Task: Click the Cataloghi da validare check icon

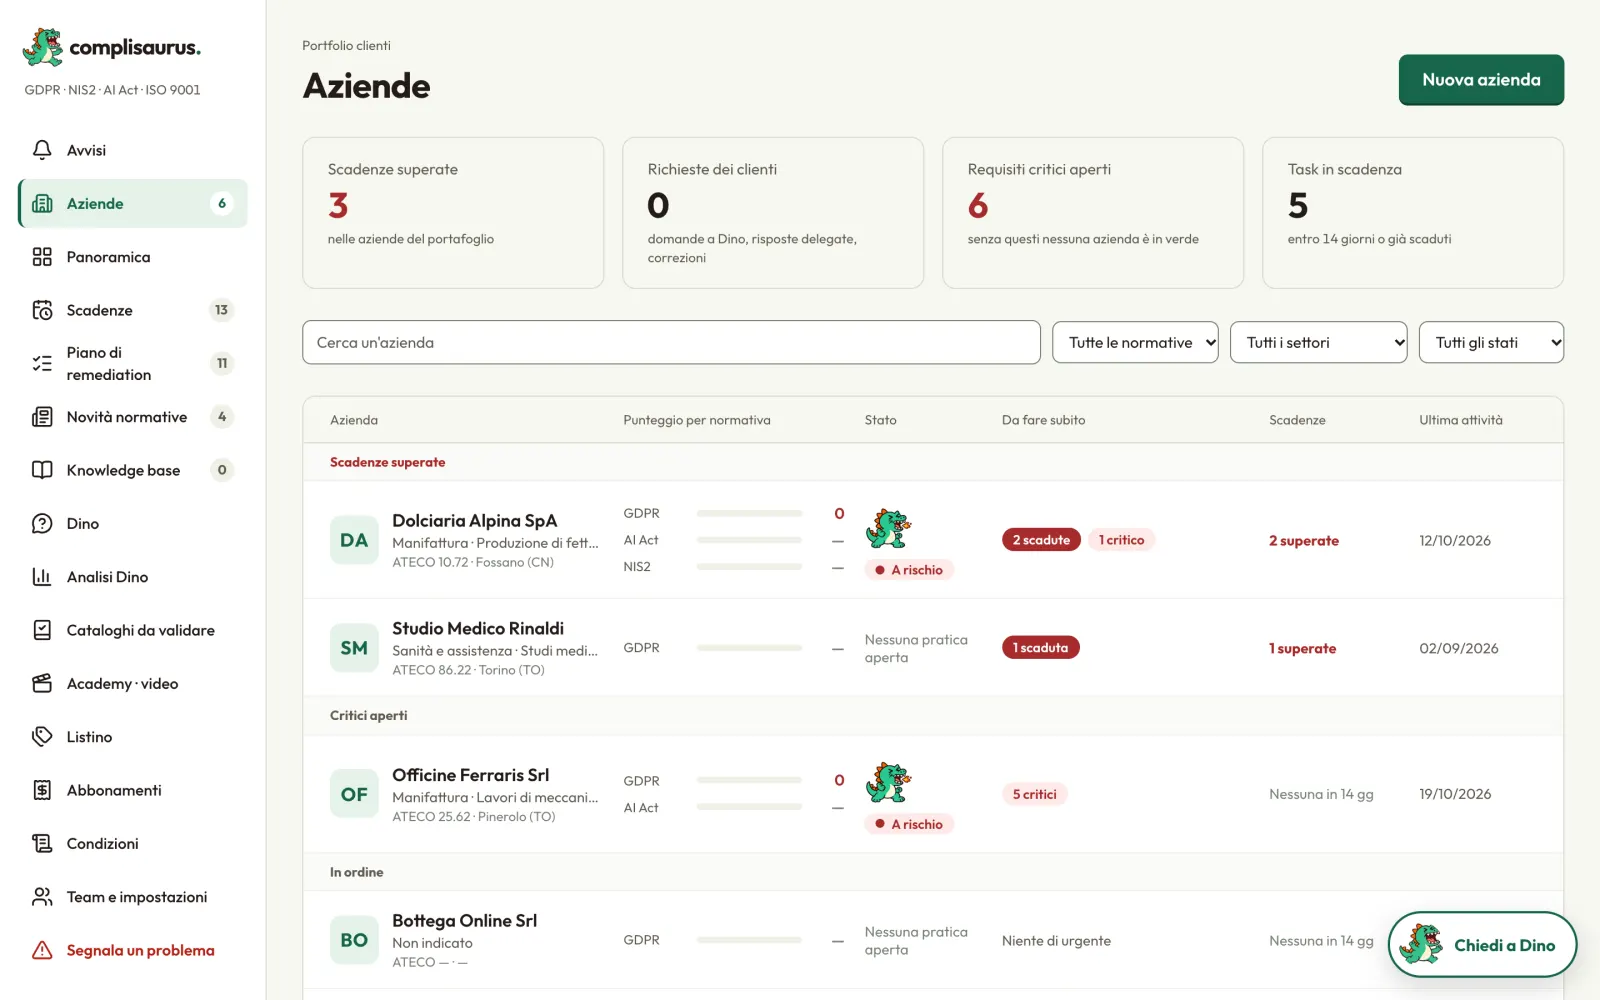Action: (x=42, y=630)
